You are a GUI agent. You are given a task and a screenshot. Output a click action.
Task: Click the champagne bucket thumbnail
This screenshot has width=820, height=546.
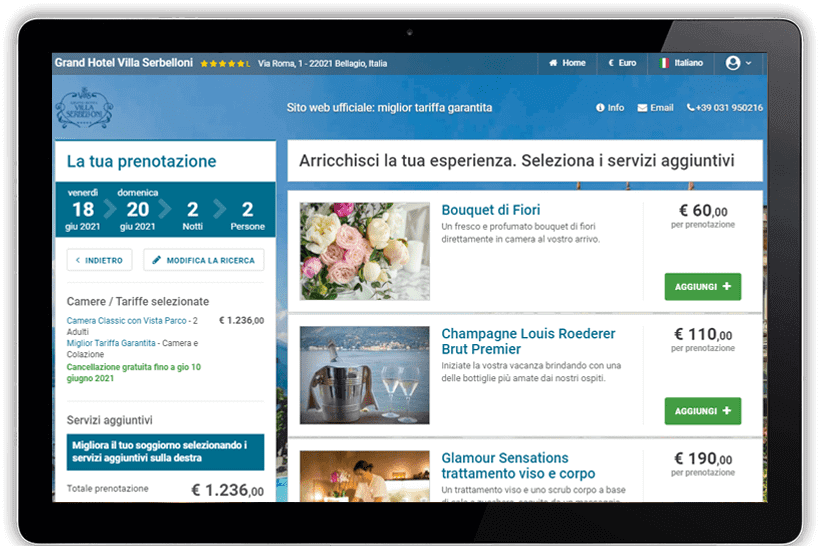coord(365,375)
